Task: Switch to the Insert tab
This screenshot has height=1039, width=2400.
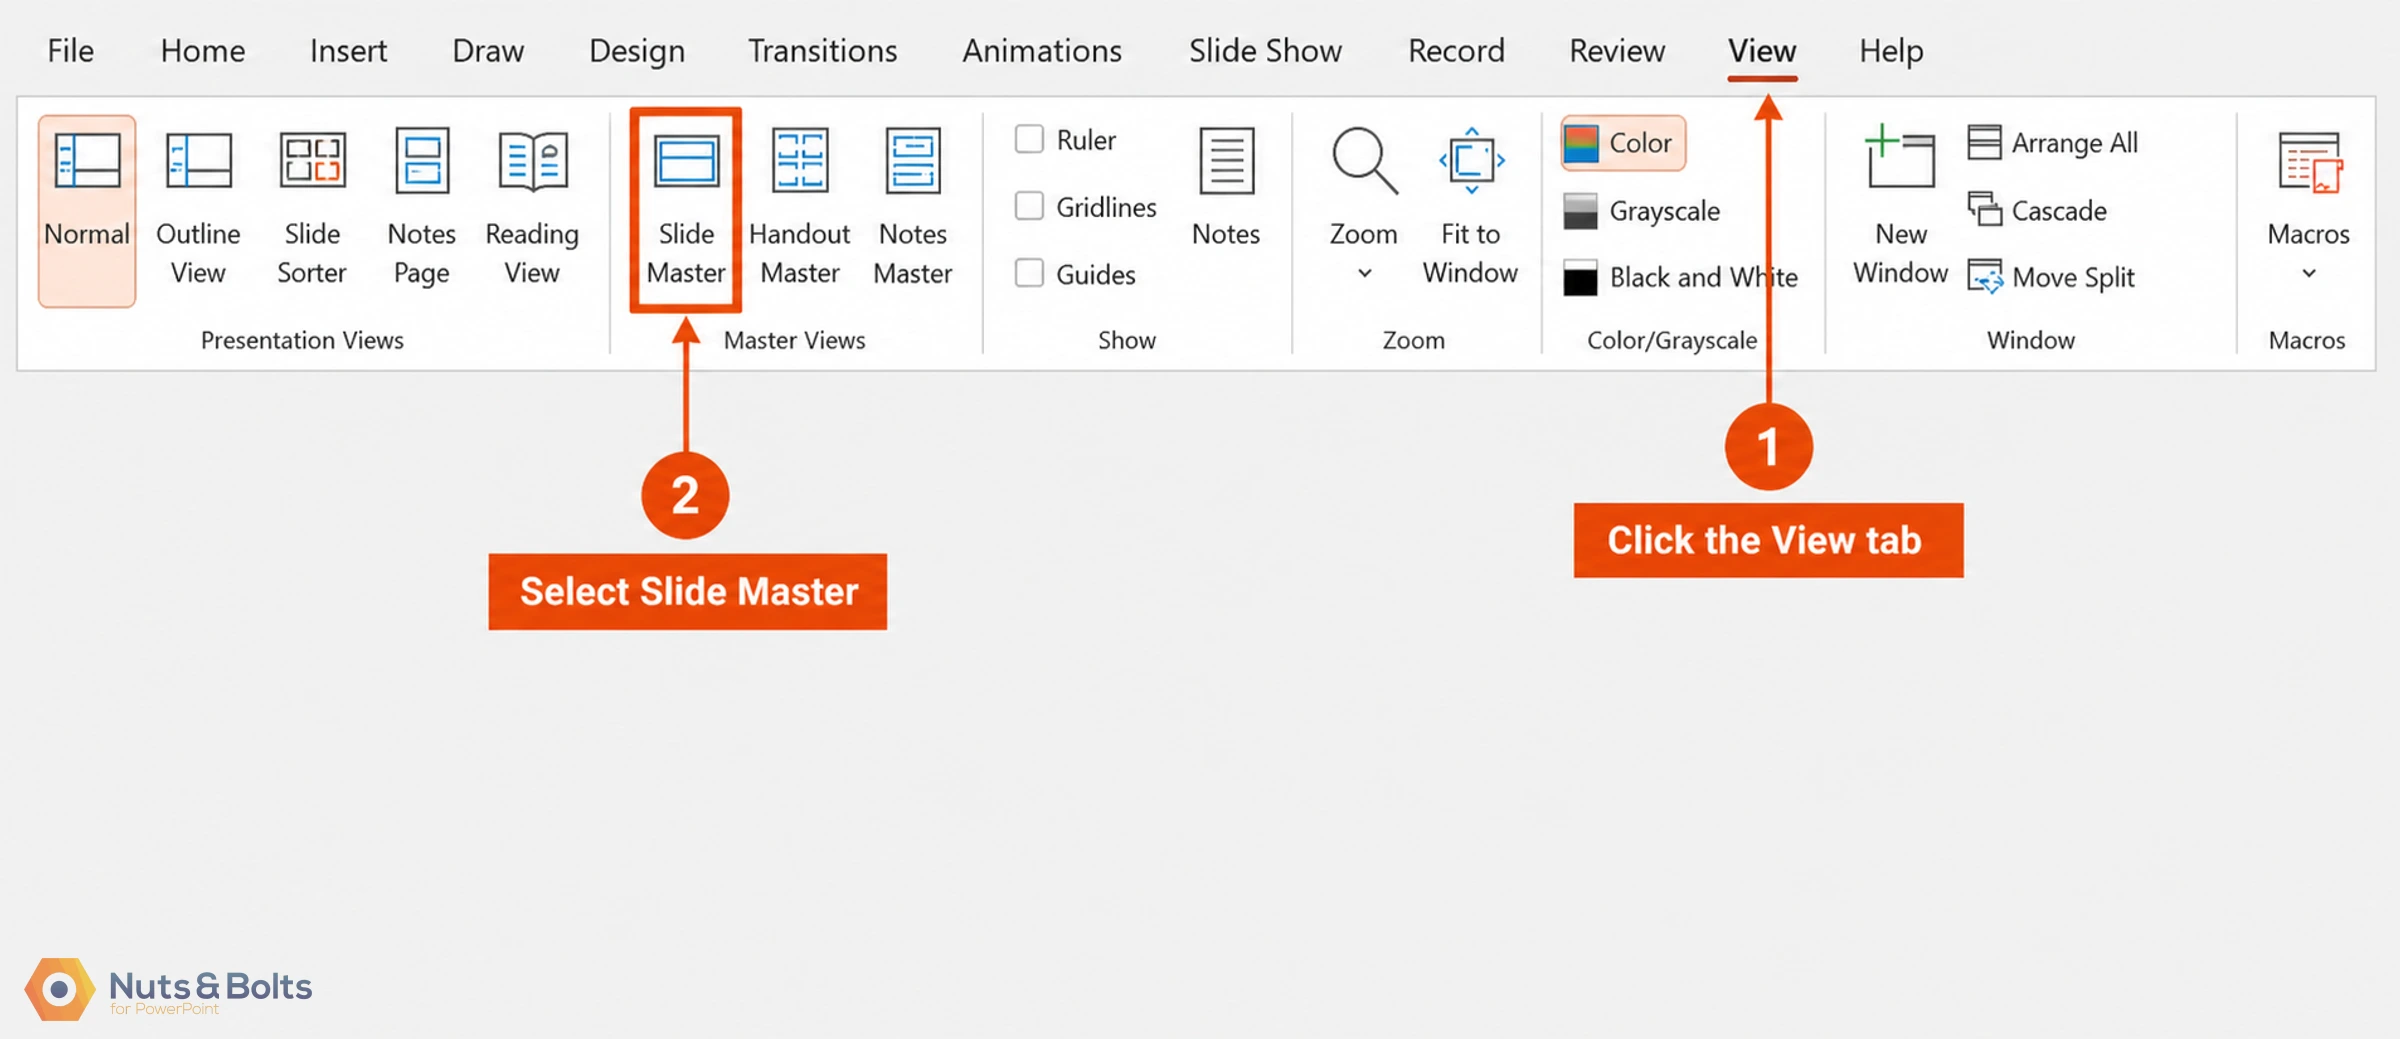Action: click(x=348, y=50)
